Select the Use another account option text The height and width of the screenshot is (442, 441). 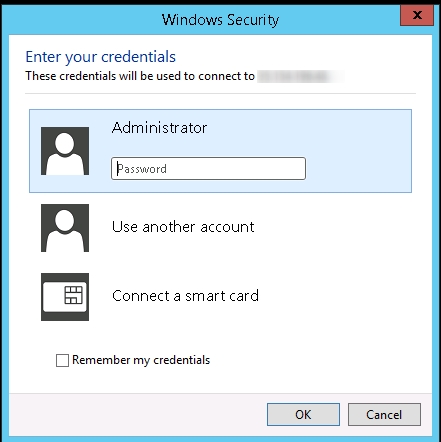(183, 227)
